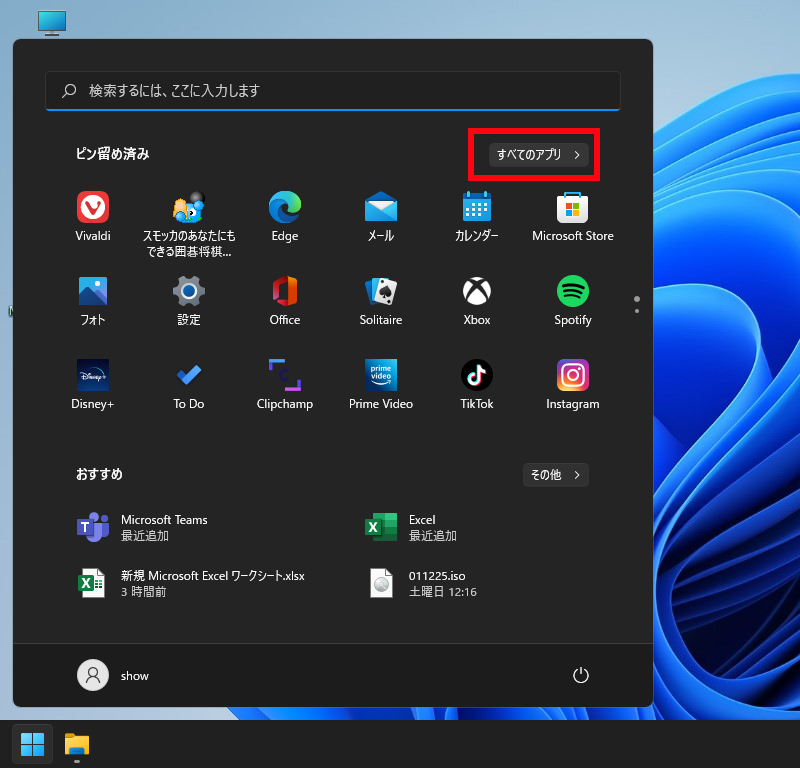Open Disney+

[93, 385]
